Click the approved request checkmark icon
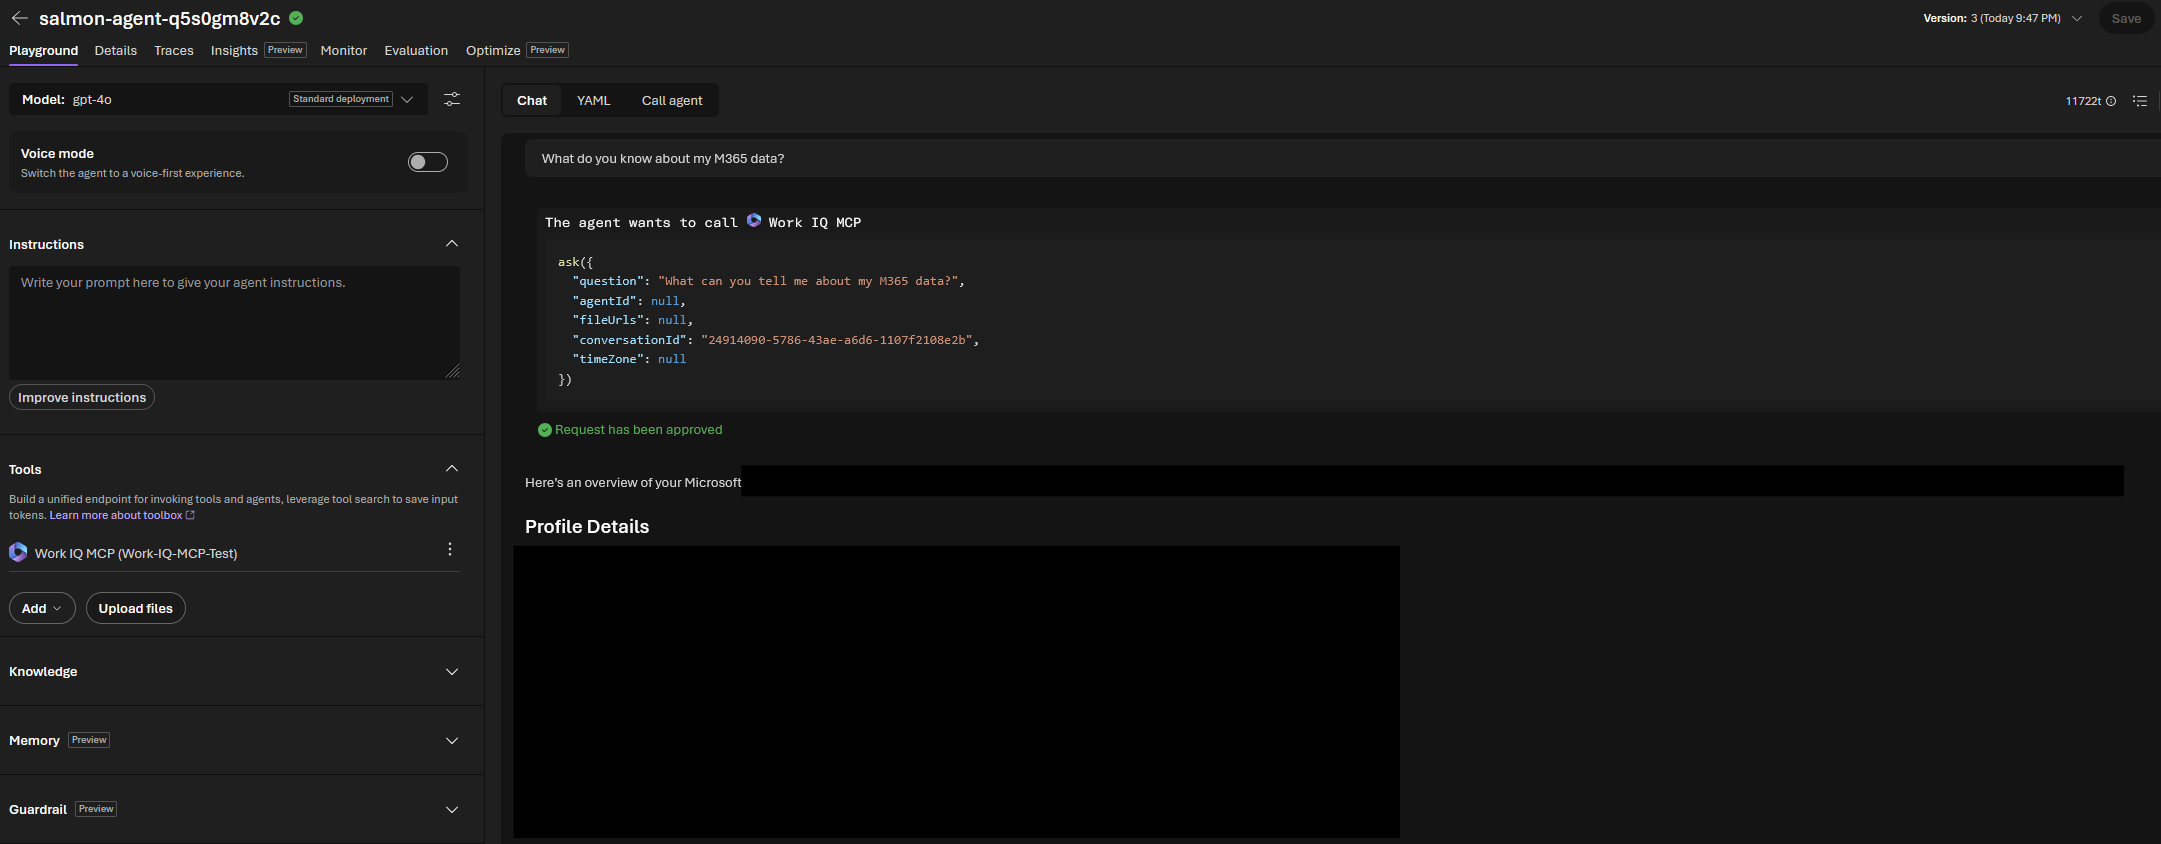 (x=545, y=430)
